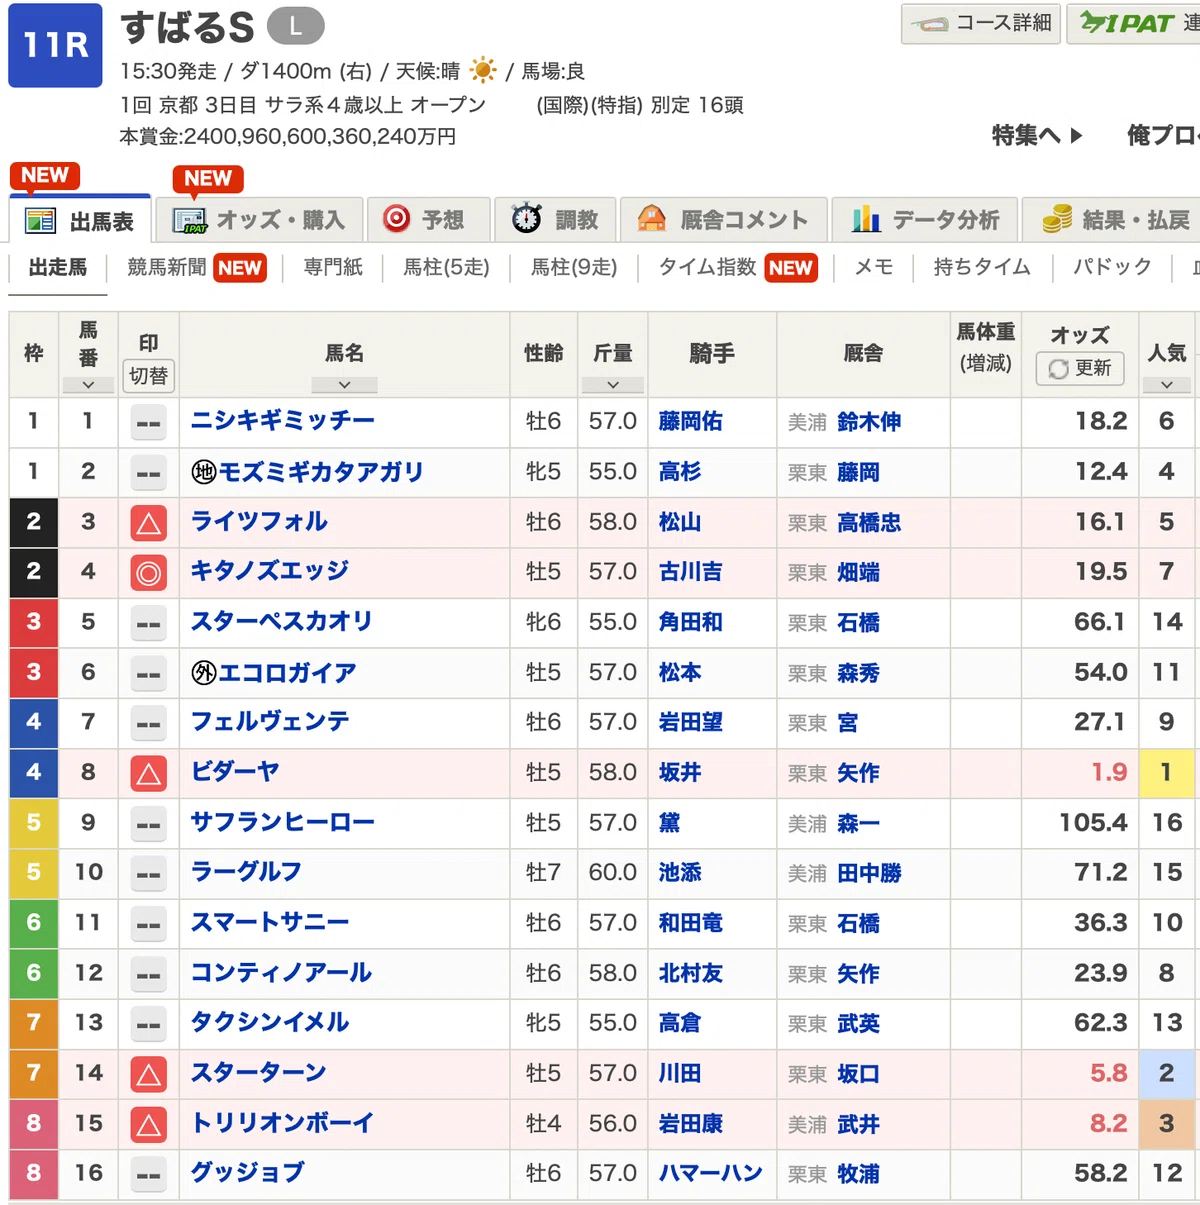The width and height of the screenshot is (1200, 1205).
Task: Open the オッズ・購入 tab
Action: click(x=257, y=220)
